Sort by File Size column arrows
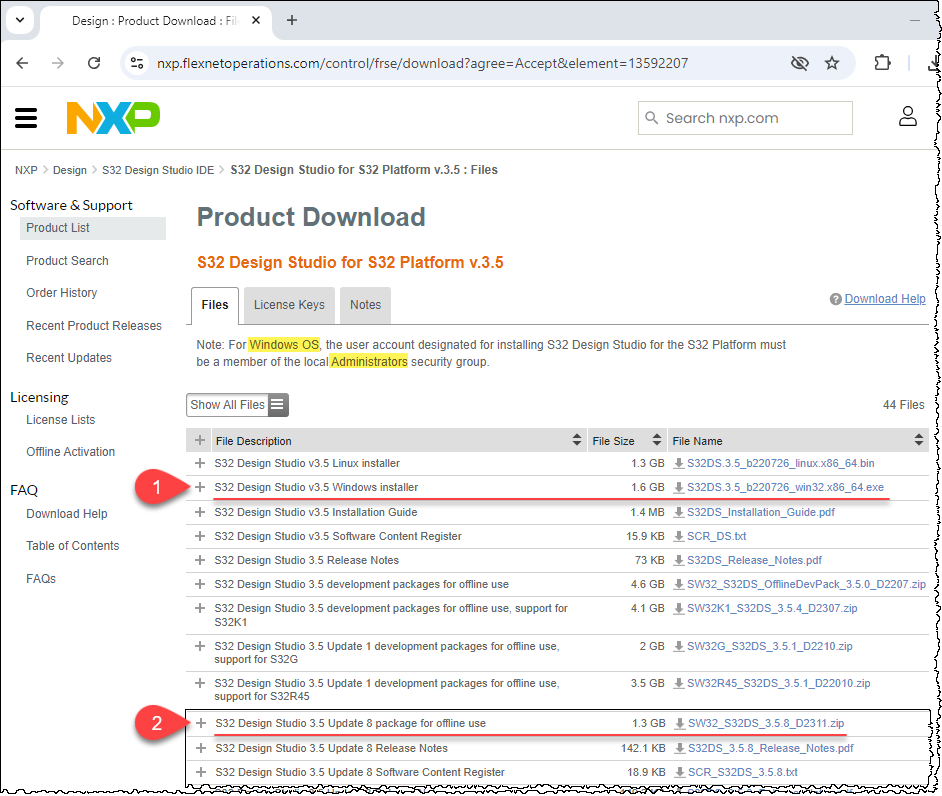The image size is (942, 796). [657, 440]
